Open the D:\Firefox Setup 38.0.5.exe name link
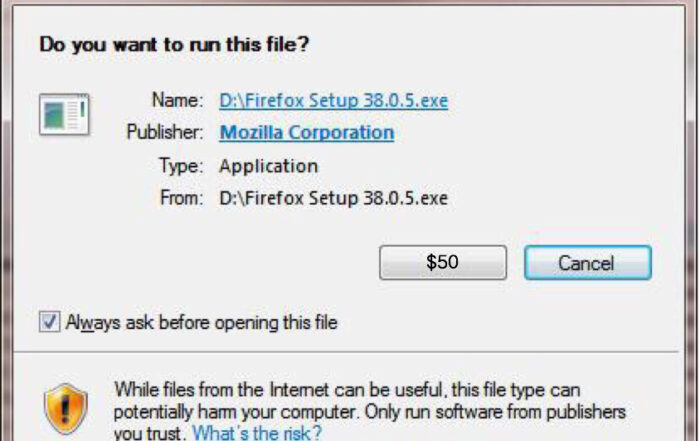 (x=333, y=100)
